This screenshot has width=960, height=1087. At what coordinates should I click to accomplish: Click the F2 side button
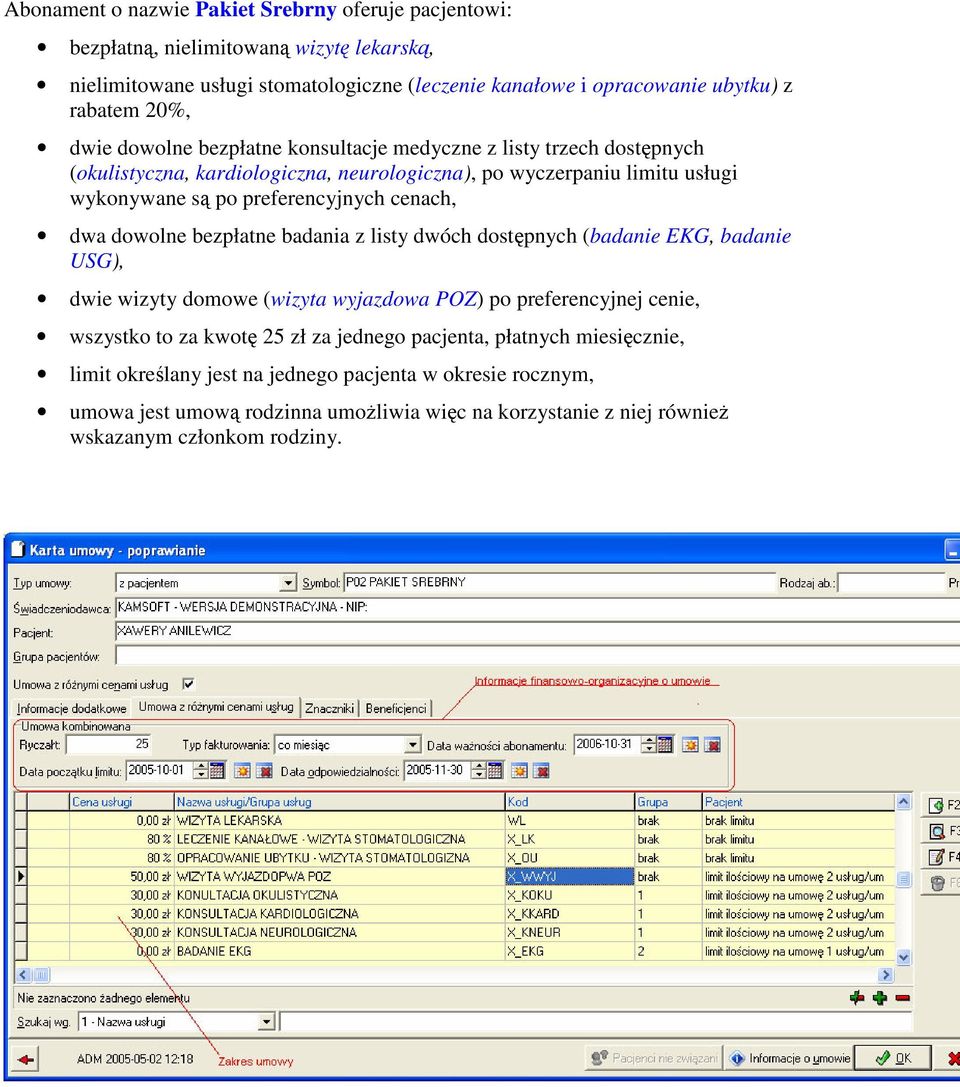[x=943, y=805]
